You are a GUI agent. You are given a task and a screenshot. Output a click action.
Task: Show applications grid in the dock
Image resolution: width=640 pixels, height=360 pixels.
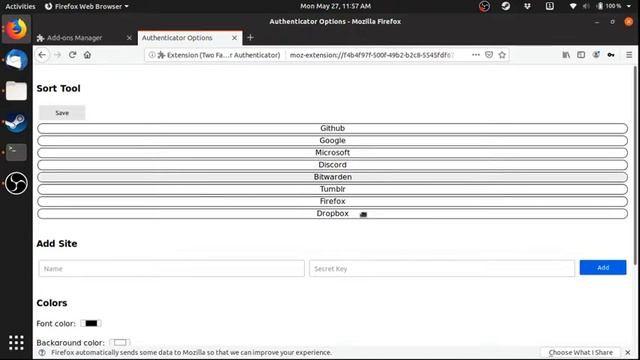pyautogui.click(x=16, y=342)
